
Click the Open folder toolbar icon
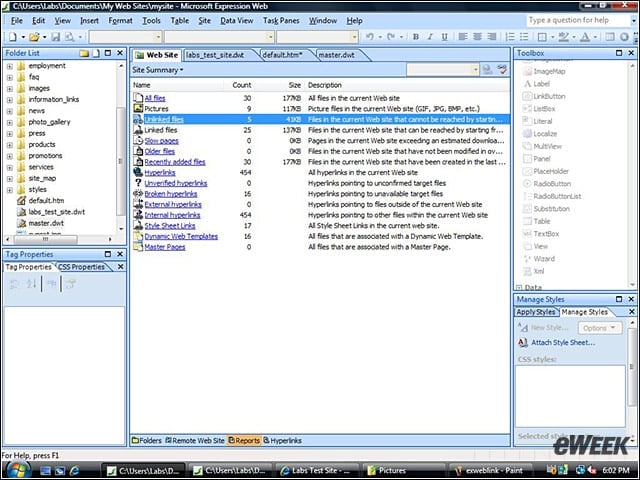[x=34, y=37]
